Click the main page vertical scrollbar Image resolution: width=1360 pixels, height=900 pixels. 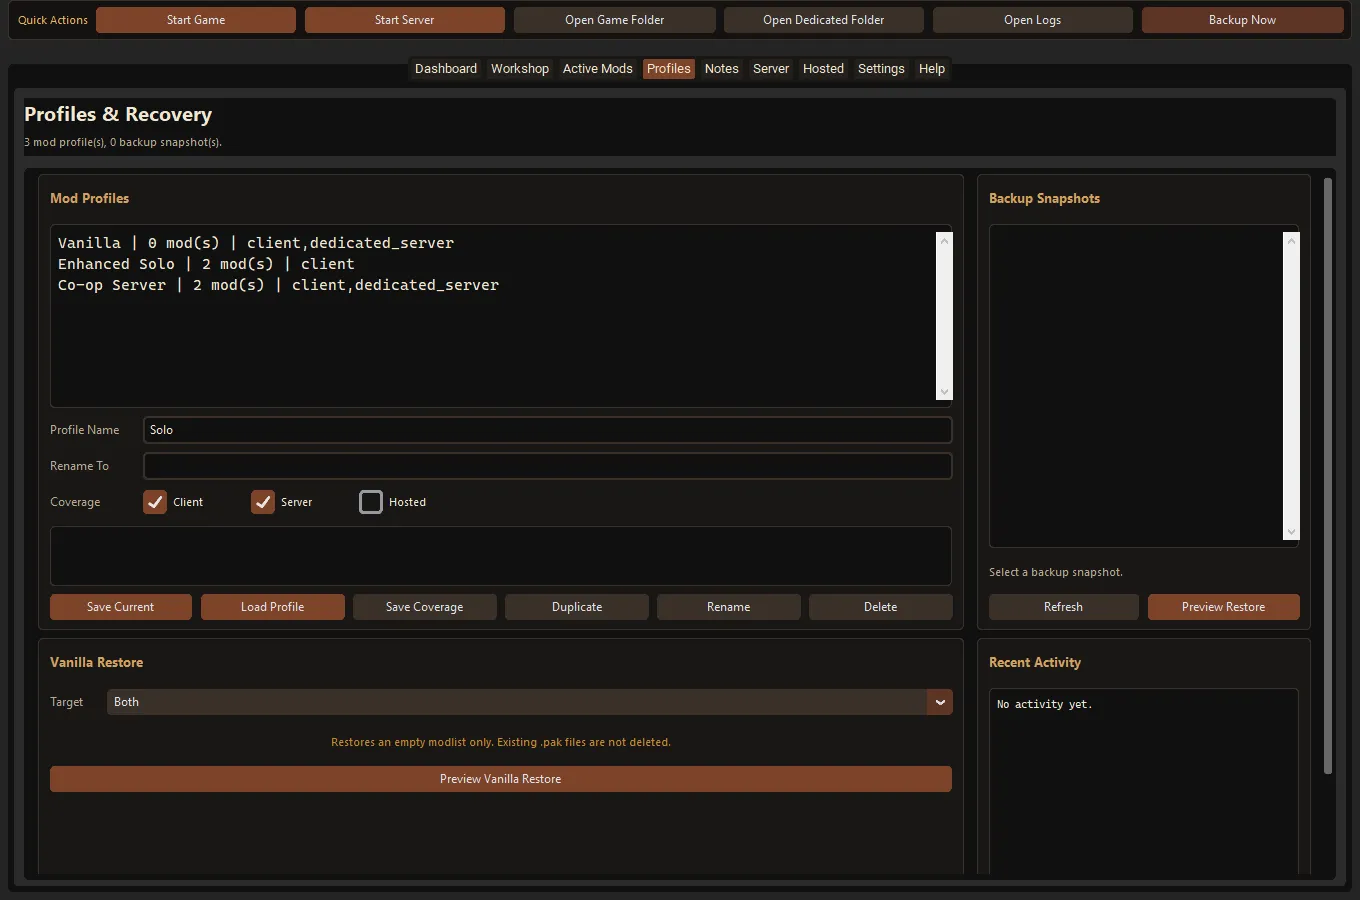(x=1328, y=476)
